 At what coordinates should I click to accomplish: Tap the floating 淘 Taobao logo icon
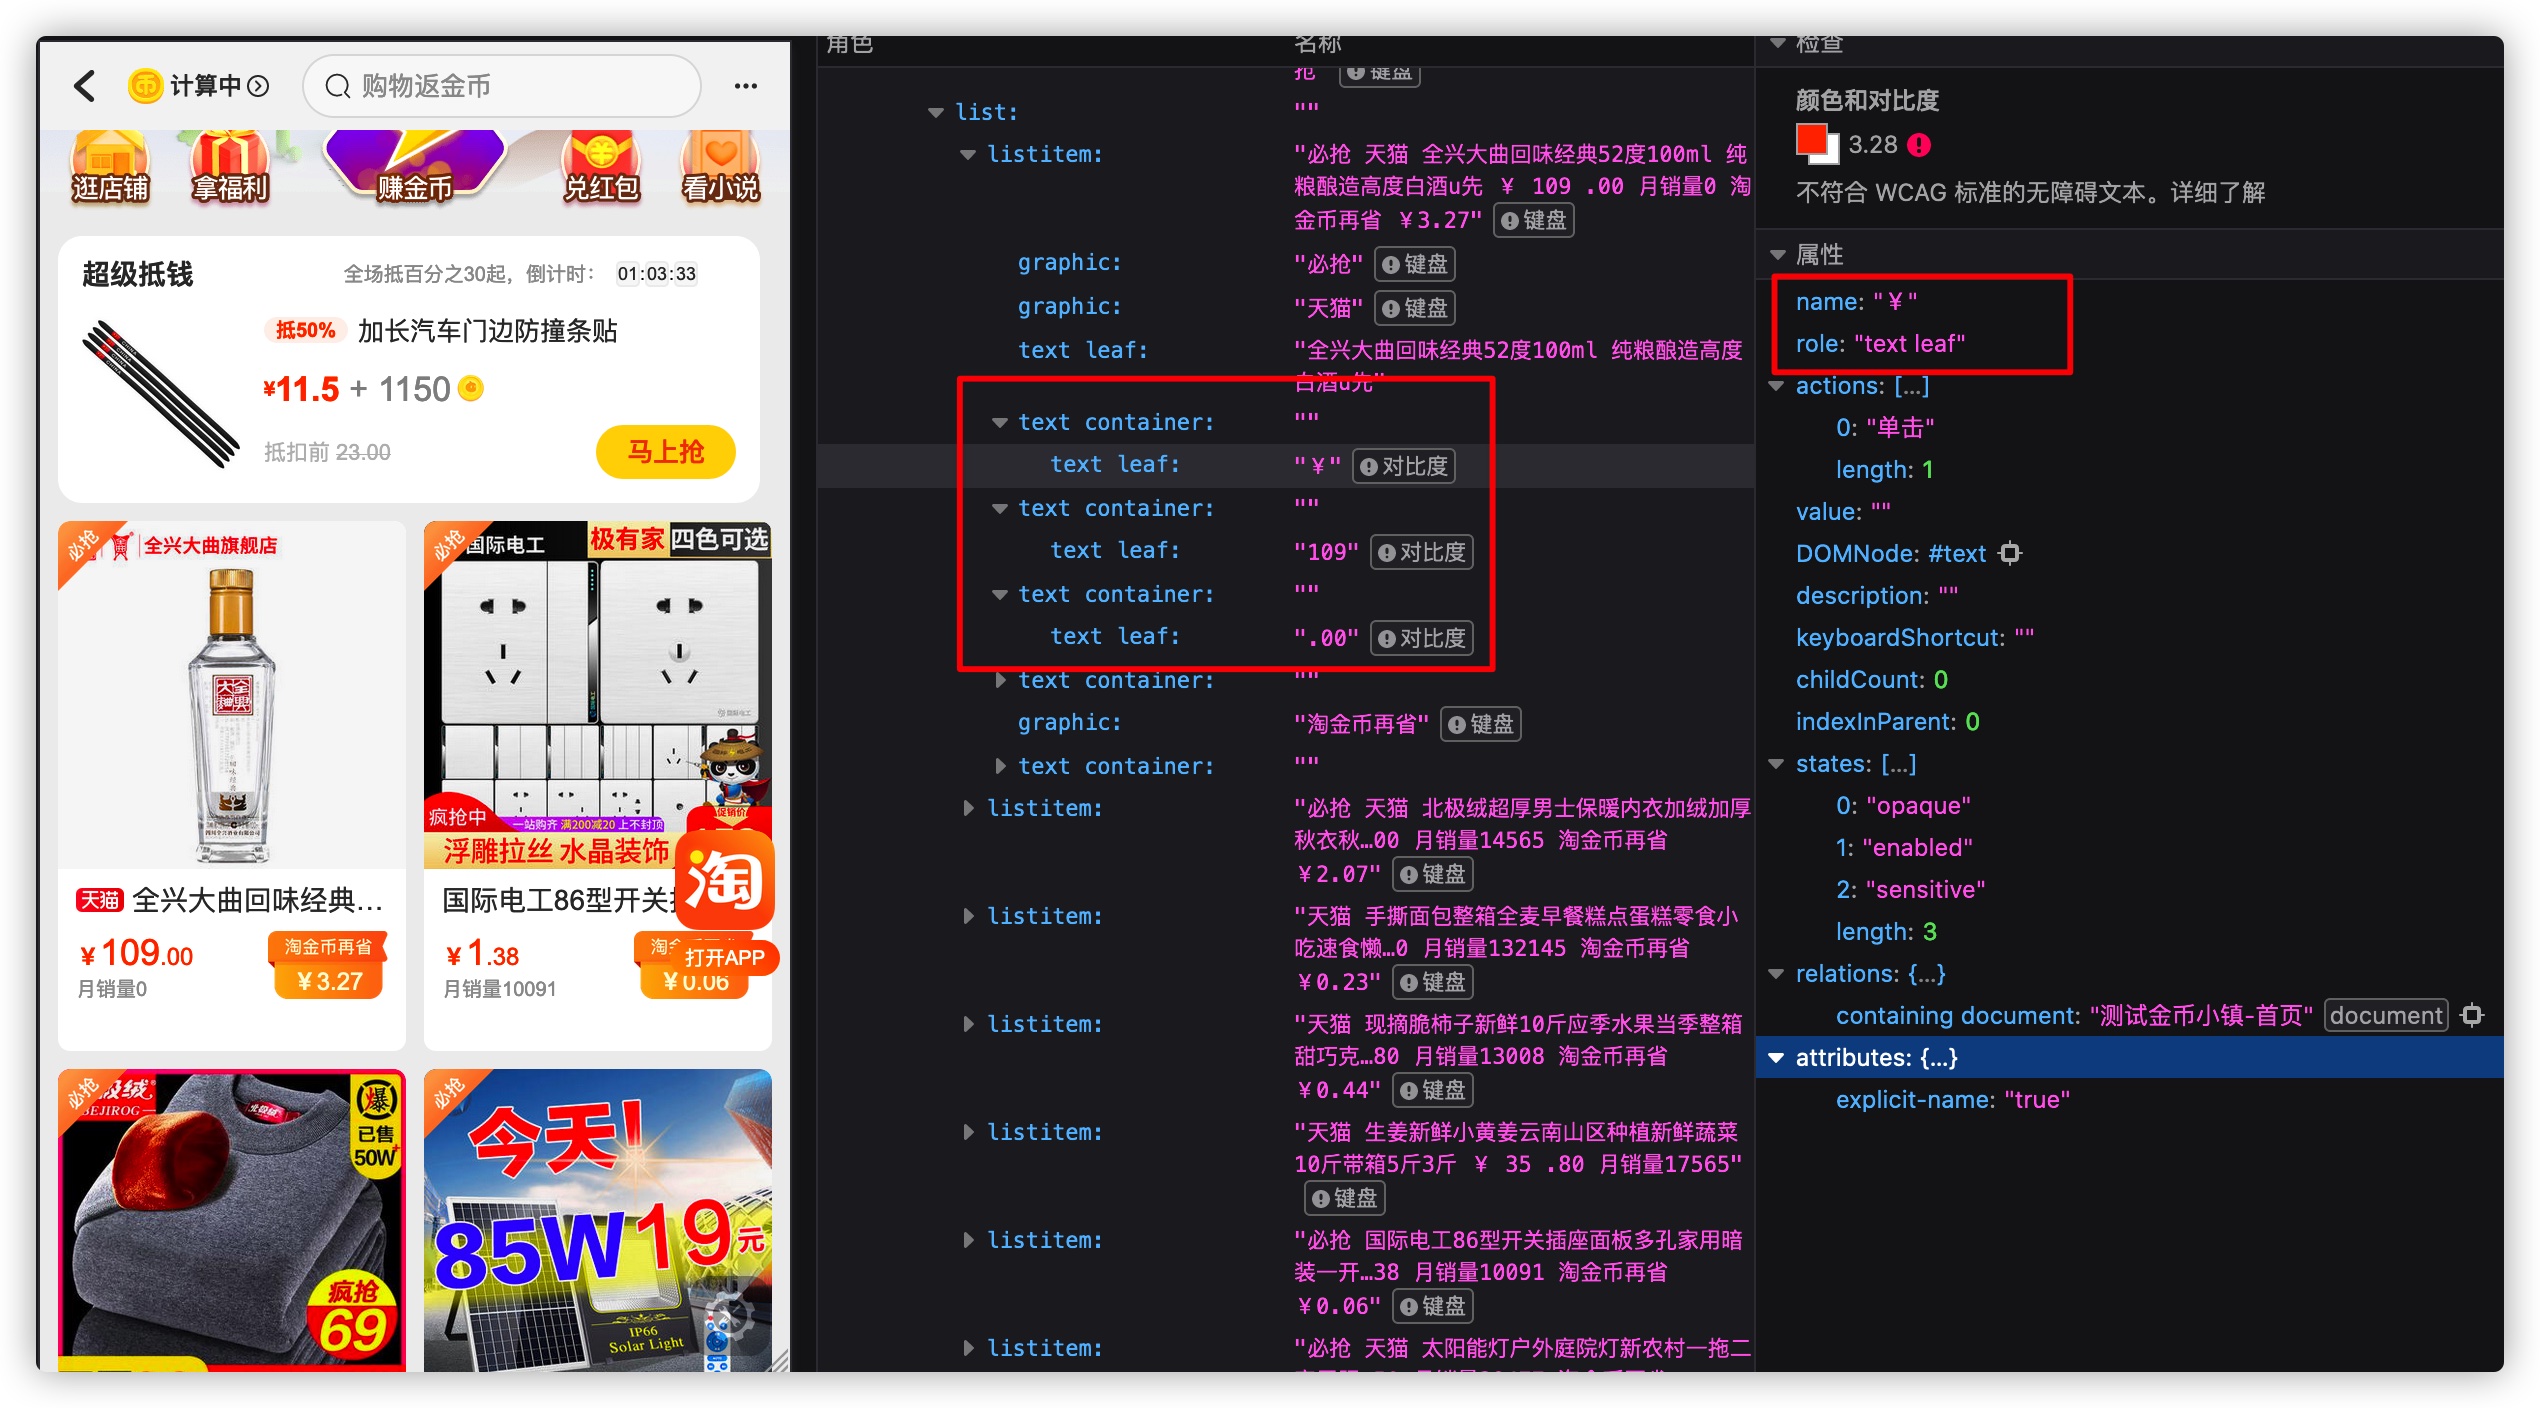pos(725,880)
